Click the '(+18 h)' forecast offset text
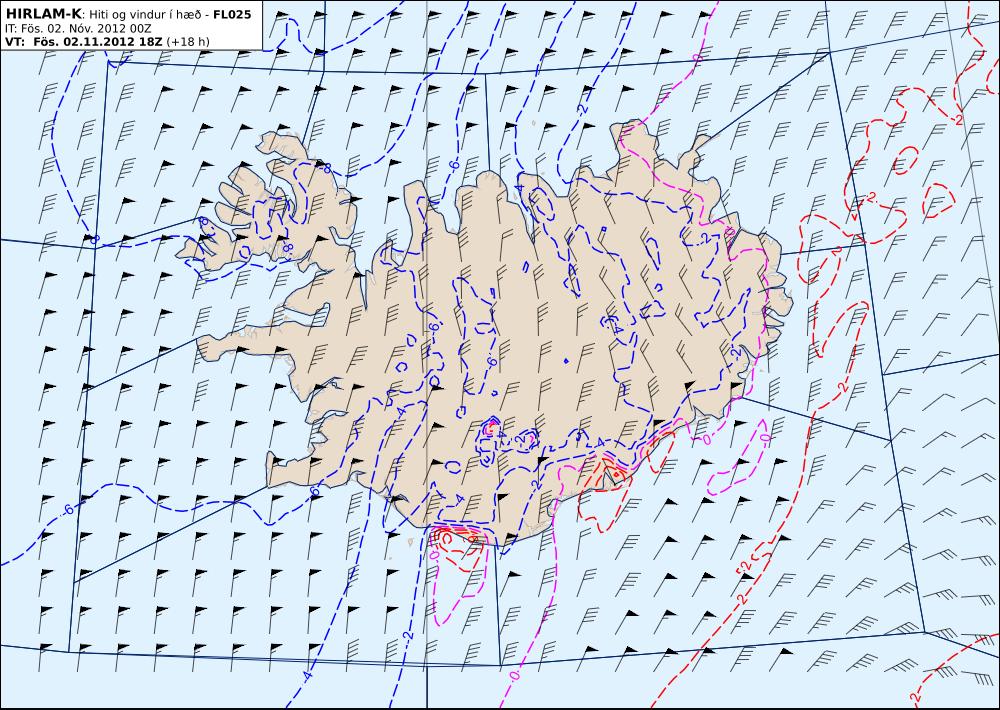 click(187, 42)
